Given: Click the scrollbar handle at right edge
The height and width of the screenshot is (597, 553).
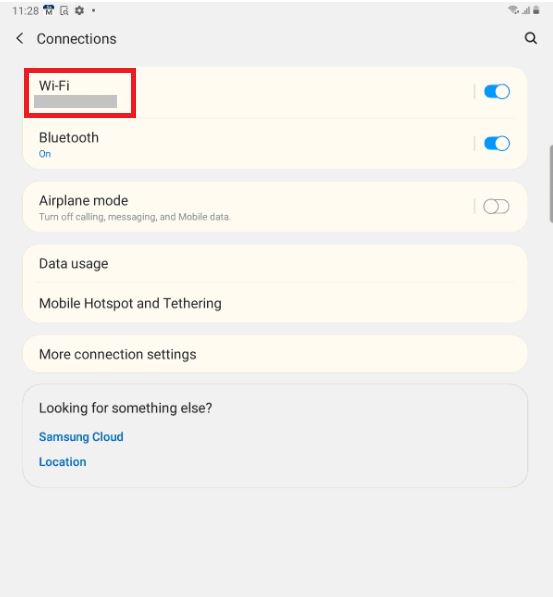Looking at the screenshot, I should (551, 184).
